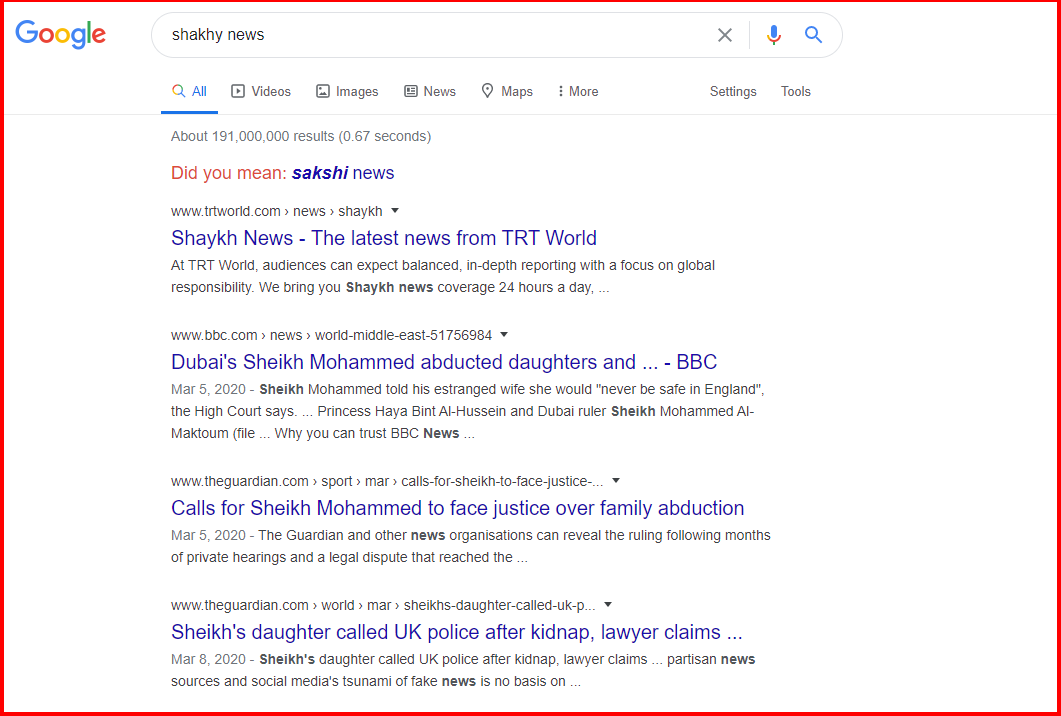Open the Maps tab

pos(507,91)
